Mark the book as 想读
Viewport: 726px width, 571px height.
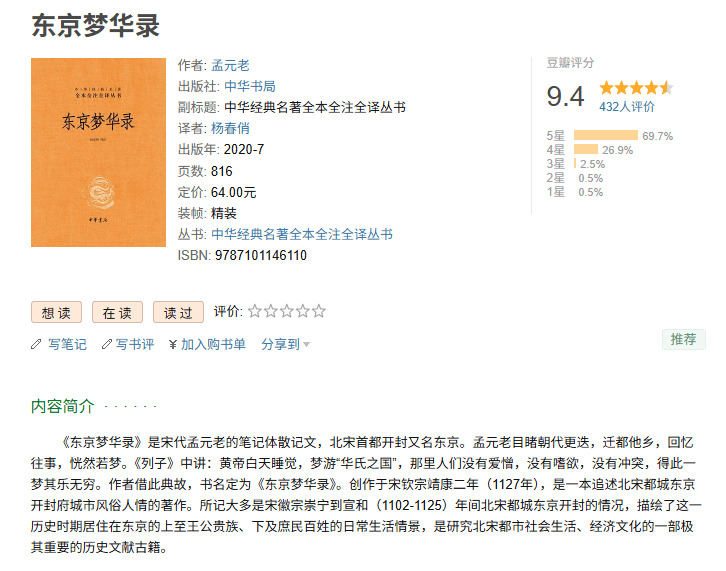tap(56, 312)
